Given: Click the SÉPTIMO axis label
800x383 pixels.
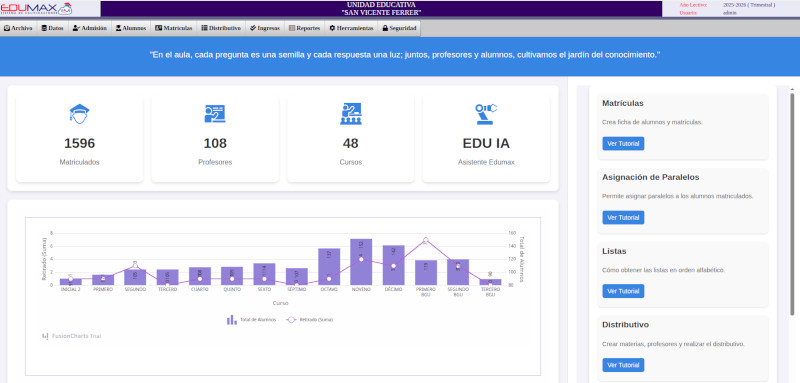Looking at the screenshot, I should click(296, 289).
